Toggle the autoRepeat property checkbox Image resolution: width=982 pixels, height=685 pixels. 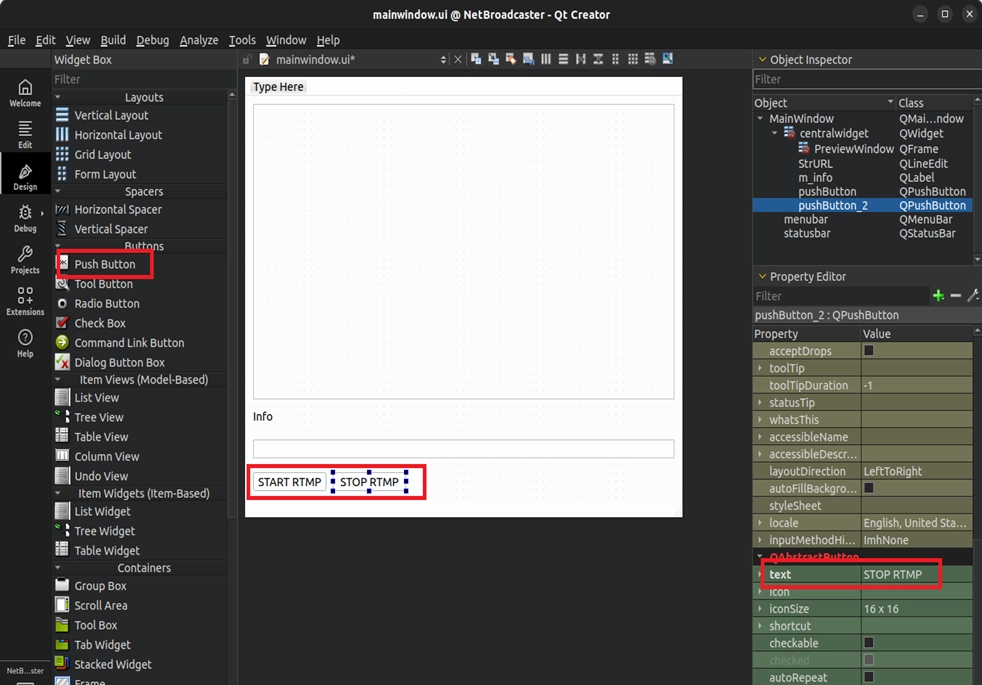pos(869,677)
